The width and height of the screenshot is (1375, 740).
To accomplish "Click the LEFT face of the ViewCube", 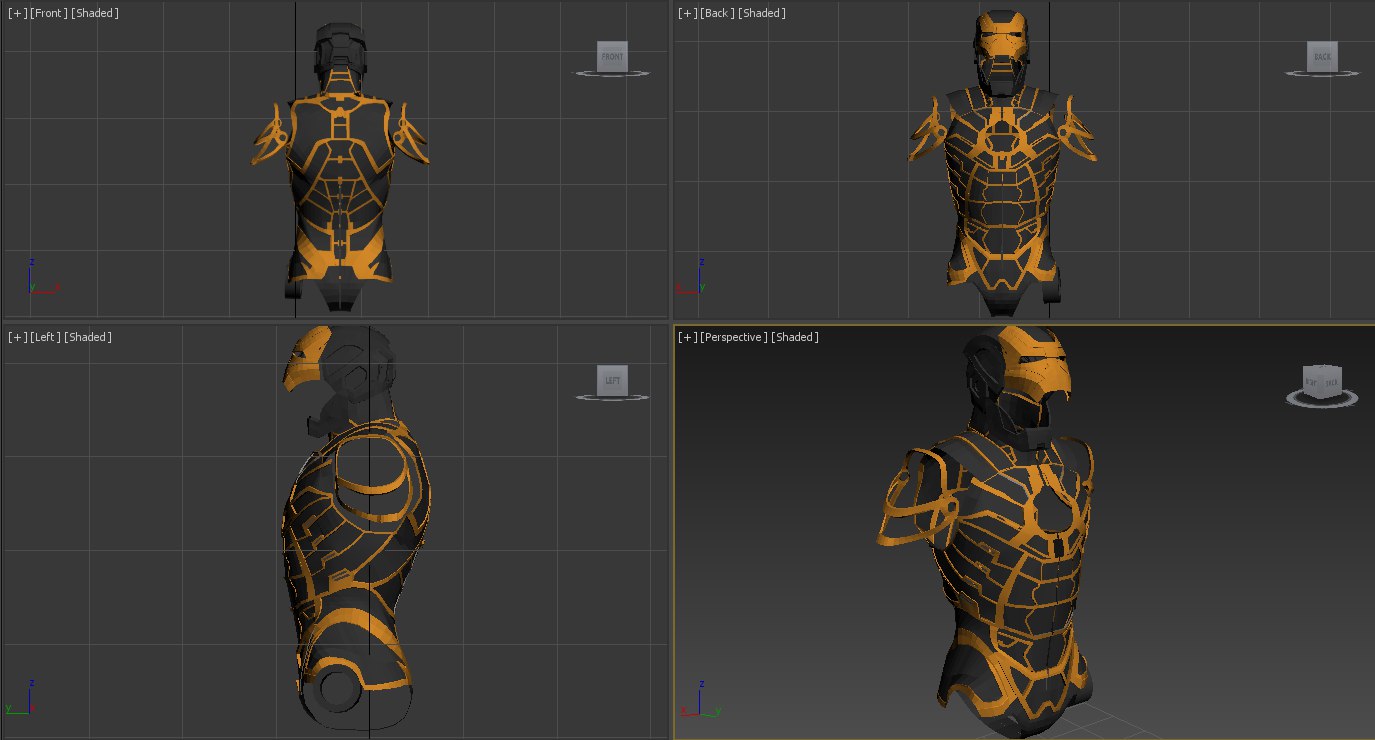I will coord(612,380).
